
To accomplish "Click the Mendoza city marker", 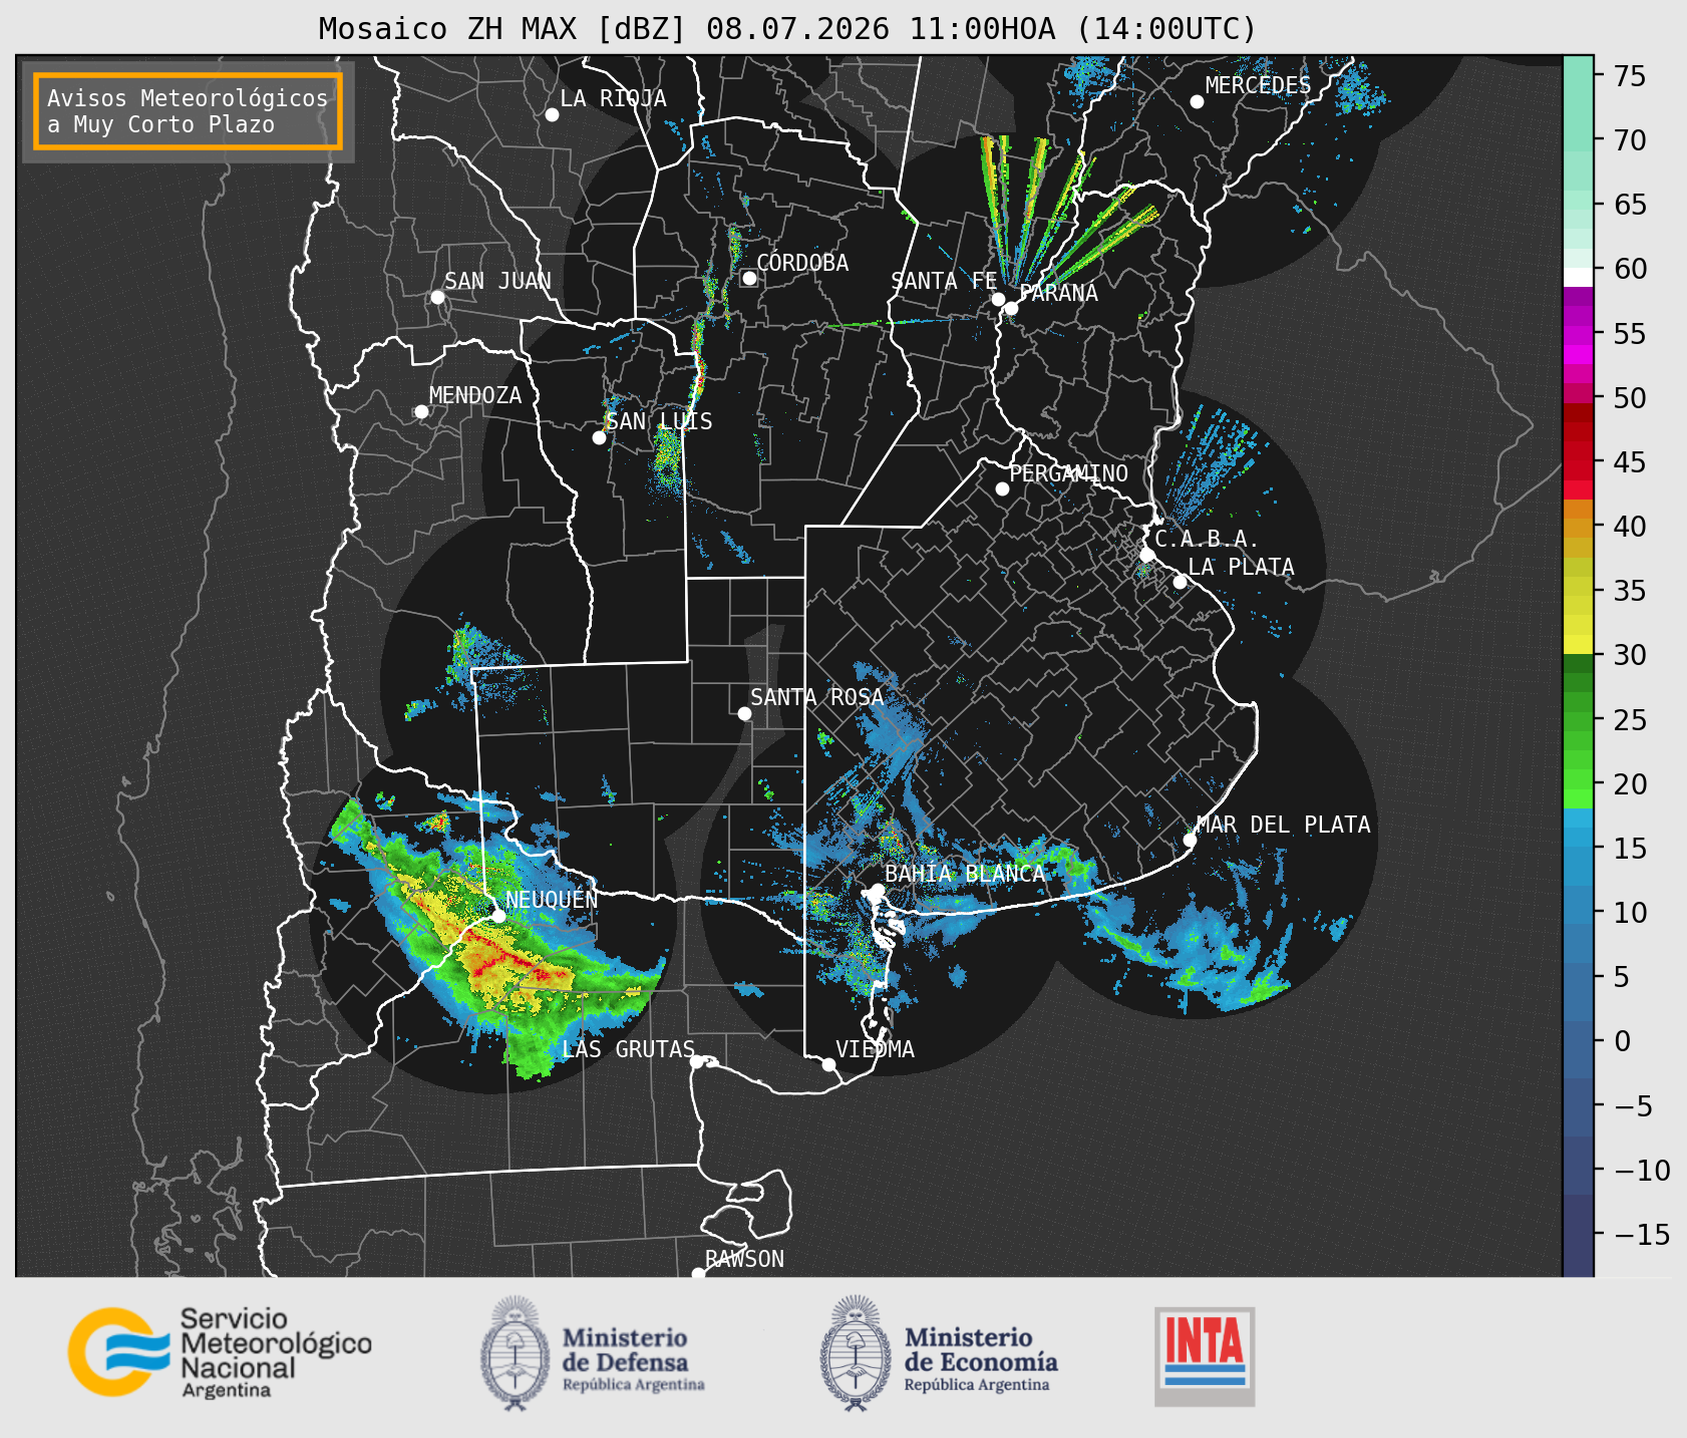I will (x=421, y=412).
